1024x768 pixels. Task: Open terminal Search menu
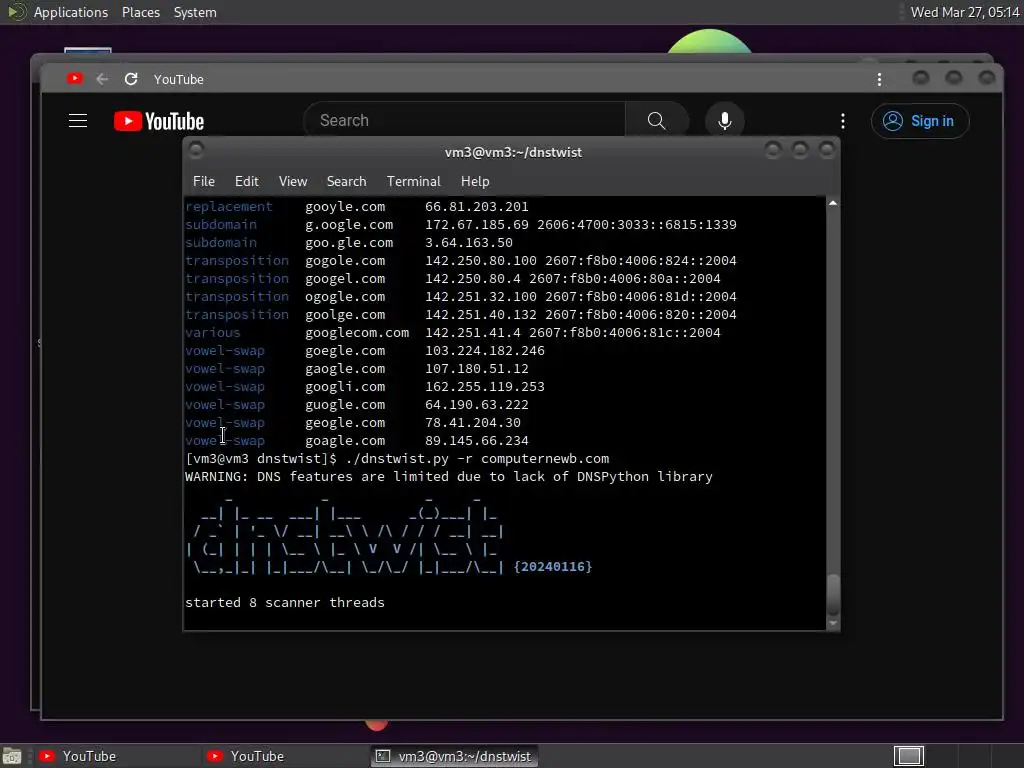click(x=346, y=182)
